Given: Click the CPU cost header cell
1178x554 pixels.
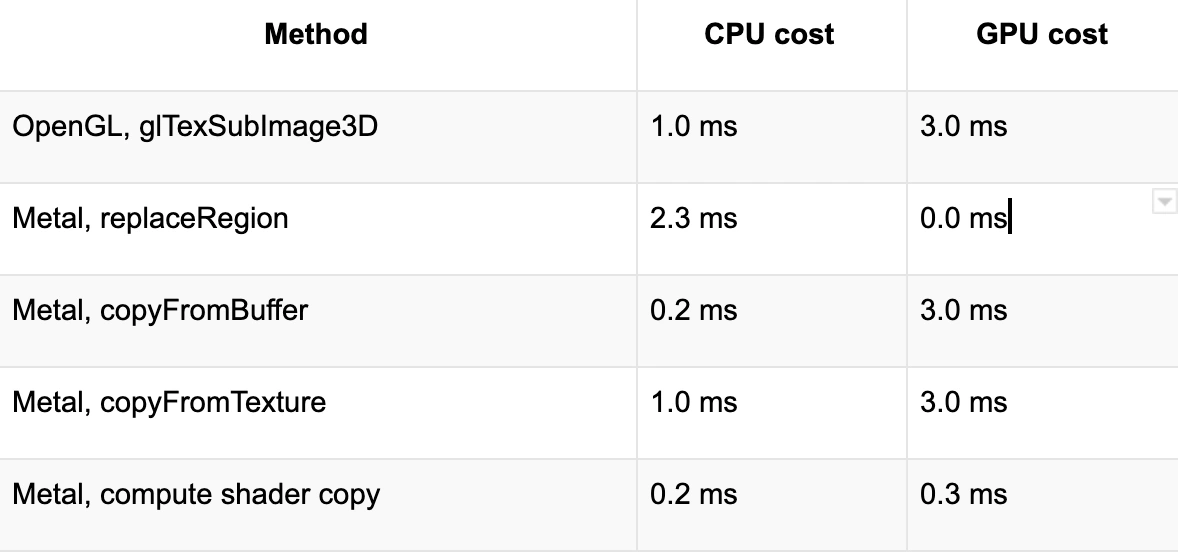Looking at the screenshot, I should coord(769,35).
